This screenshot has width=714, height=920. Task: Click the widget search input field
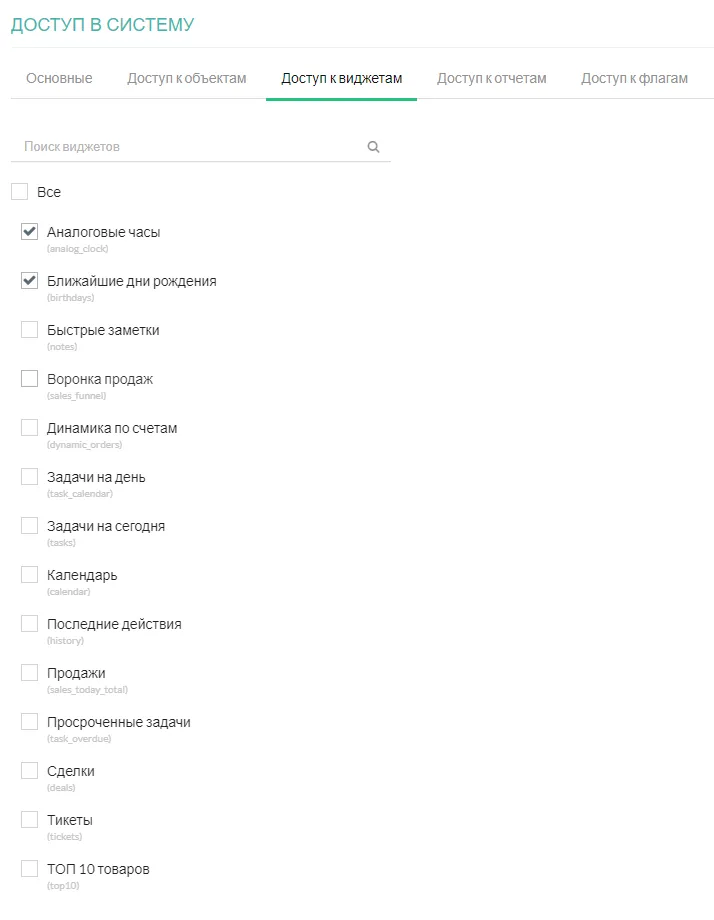[x=190, y=147]
